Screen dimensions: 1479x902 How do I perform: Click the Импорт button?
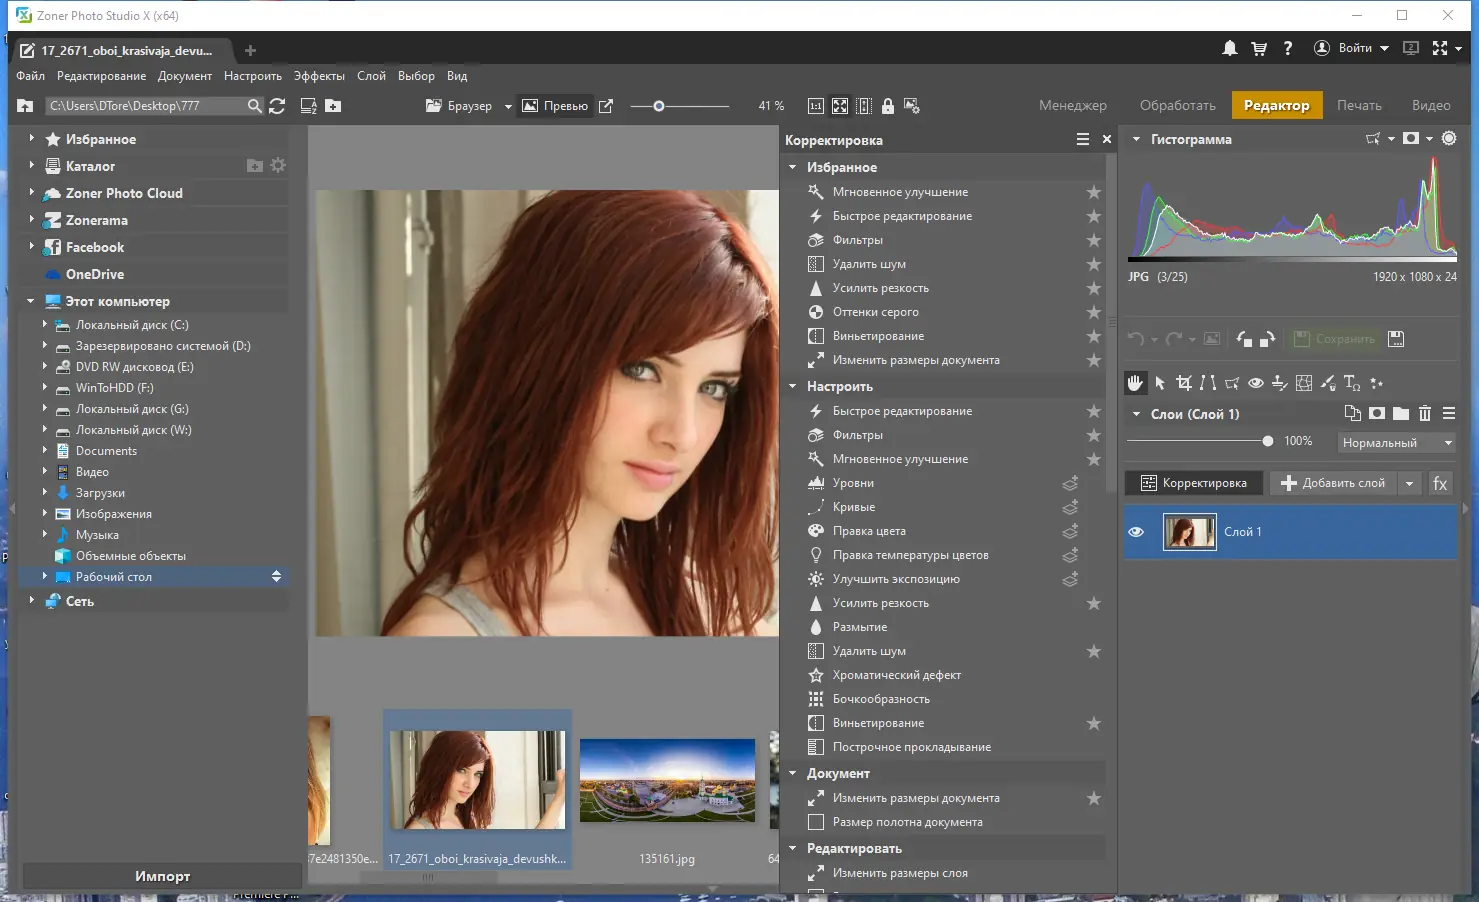point(162,876)
